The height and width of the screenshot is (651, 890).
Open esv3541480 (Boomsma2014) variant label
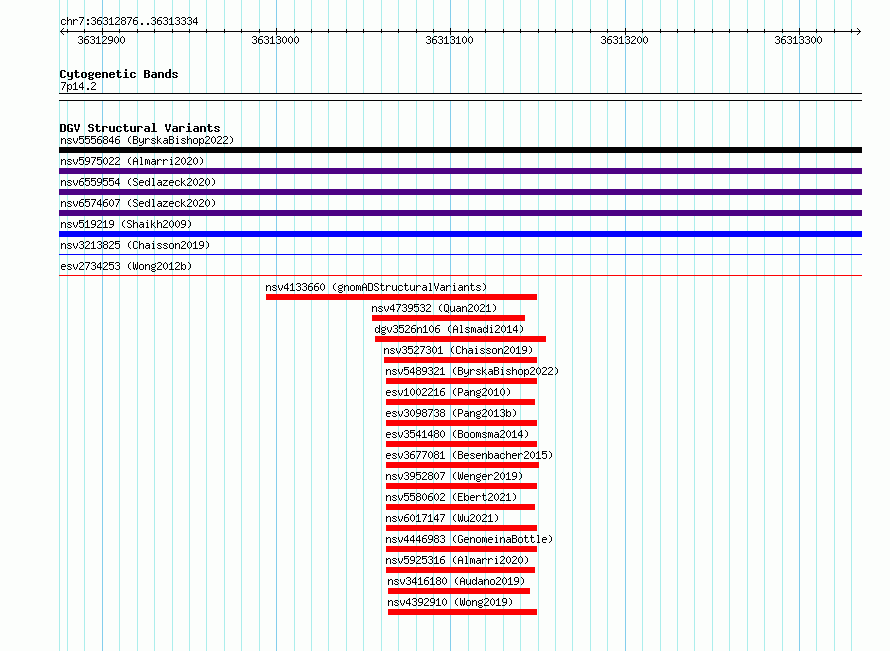point(457,434)
